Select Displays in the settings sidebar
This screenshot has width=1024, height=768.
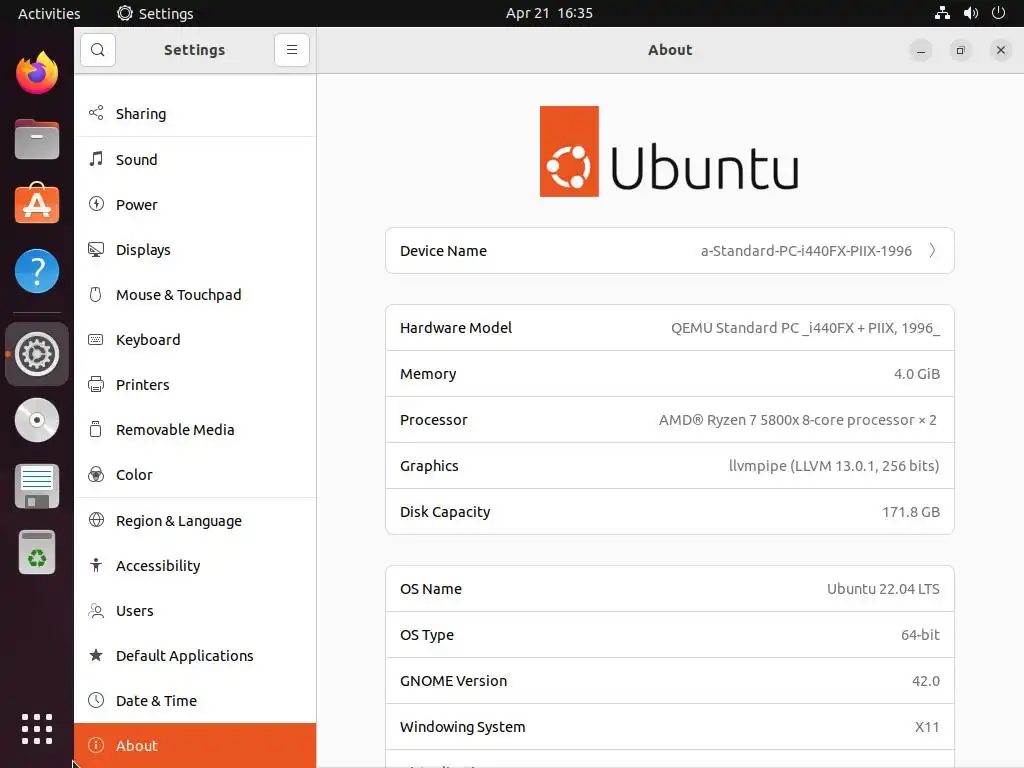coord(143,250)
